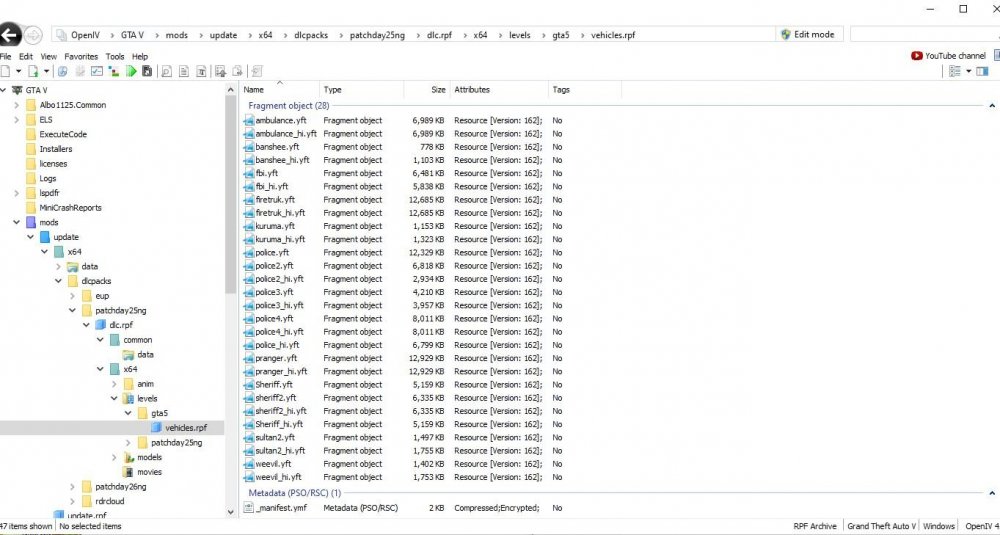Click the checklist toolbar icon
Image resolution: width=1000 pixels, height=535 pixels.
pos(97,71)
